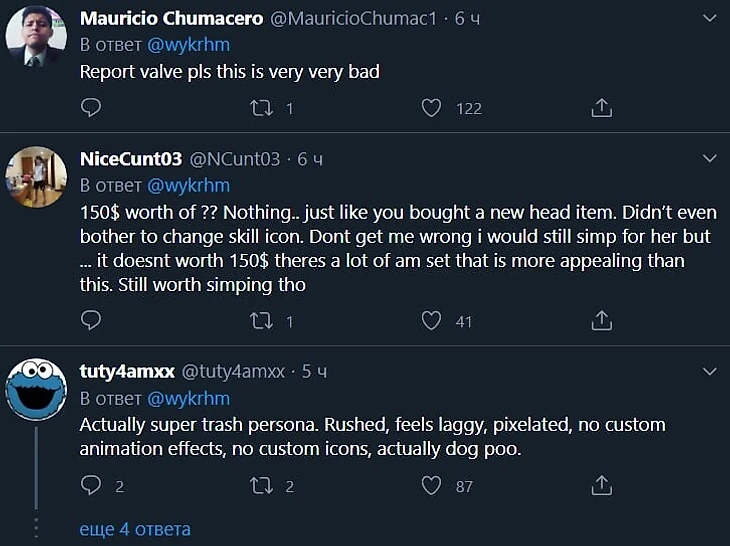
Task: Retweet tuty4amxx's trash persona tweet
Action: click(x=262, y=486)
